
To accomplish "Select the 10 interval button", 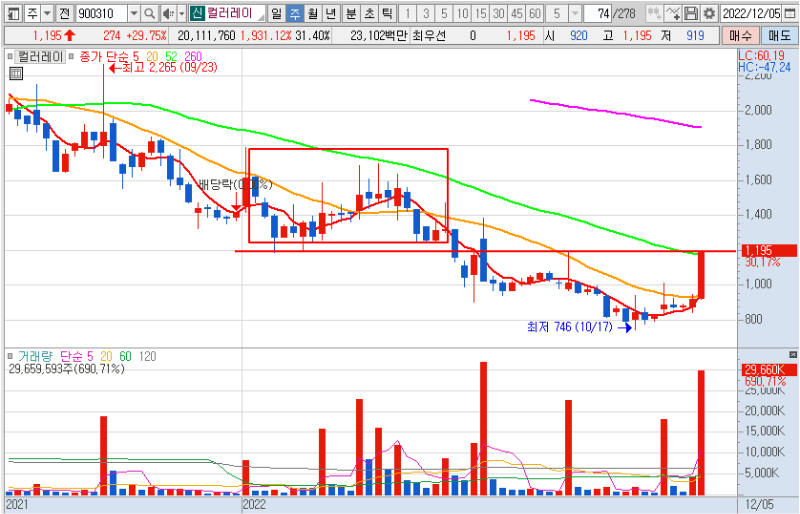I will [x=462, y=13].
